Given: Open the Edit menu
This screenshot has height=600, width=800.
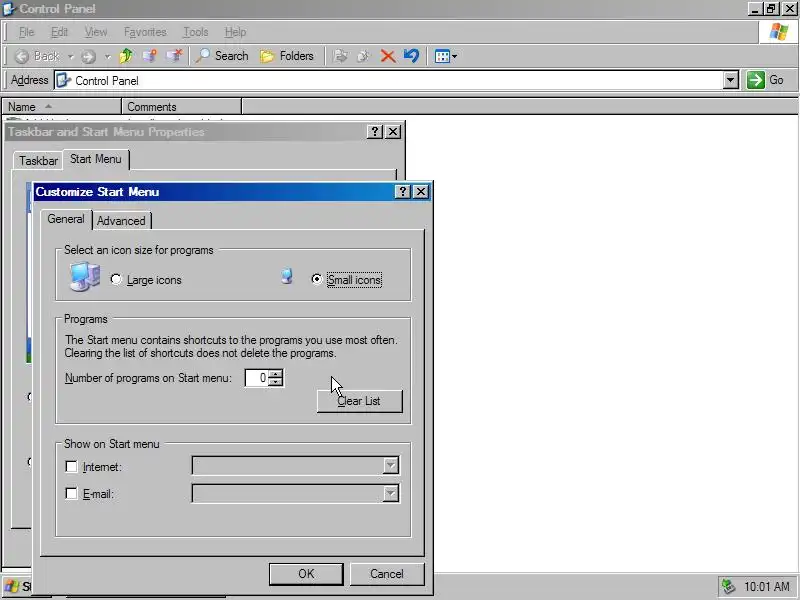Looking at the screenshot, I should [59, 32].
